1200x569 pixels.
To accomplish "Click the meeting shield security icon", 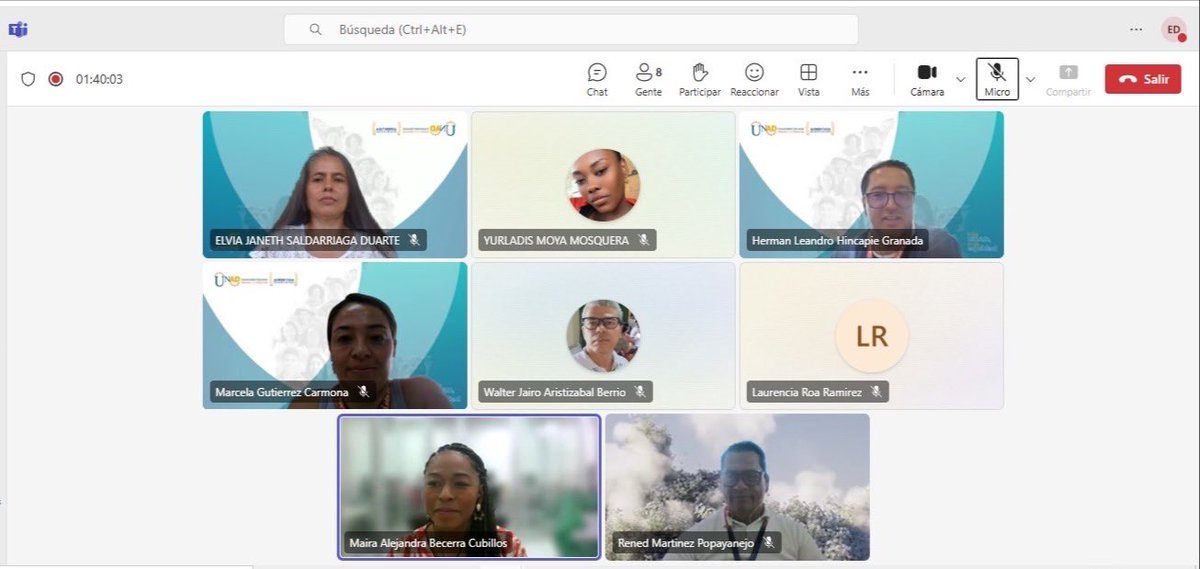I will click(x=28, y=79).
